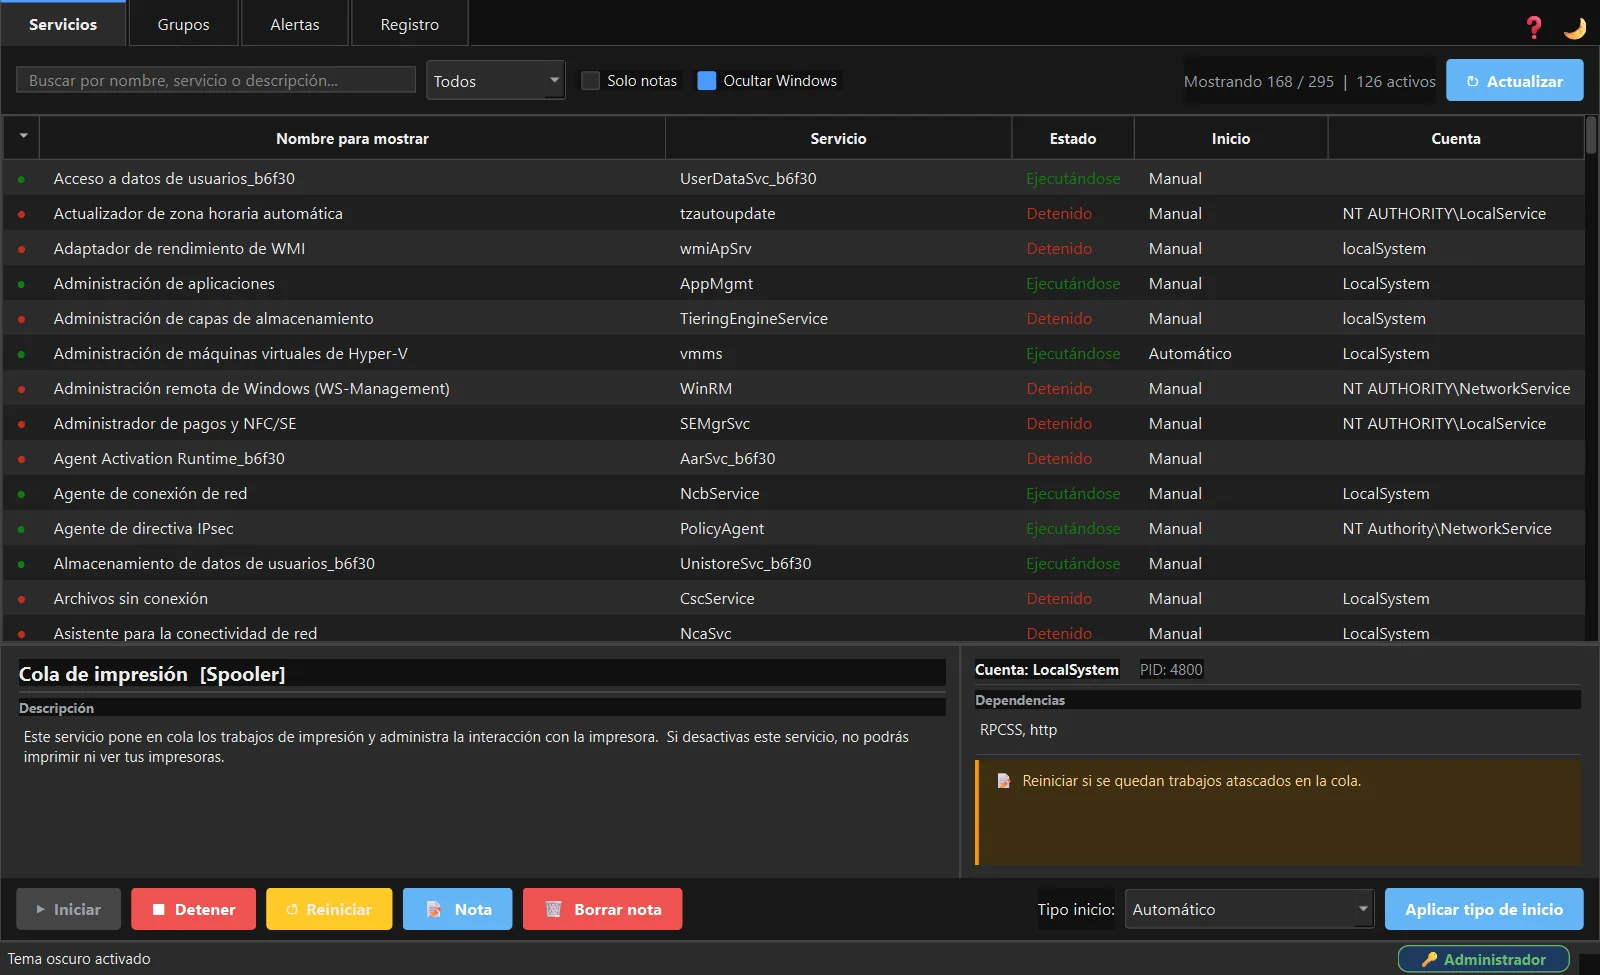Restart the service with Reiniciar button
Image resolution: width=1600 pixels, height=975 pixels.
(x=329, y=909)
